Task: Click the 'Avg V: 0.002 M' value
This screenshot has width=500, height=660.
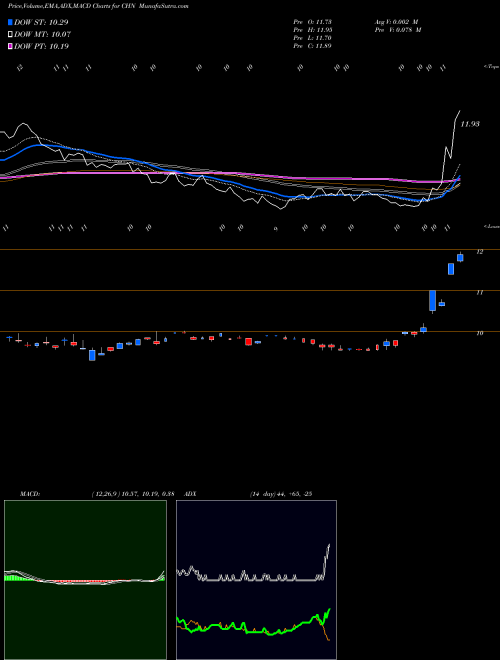Action: [x=396, y=22]
